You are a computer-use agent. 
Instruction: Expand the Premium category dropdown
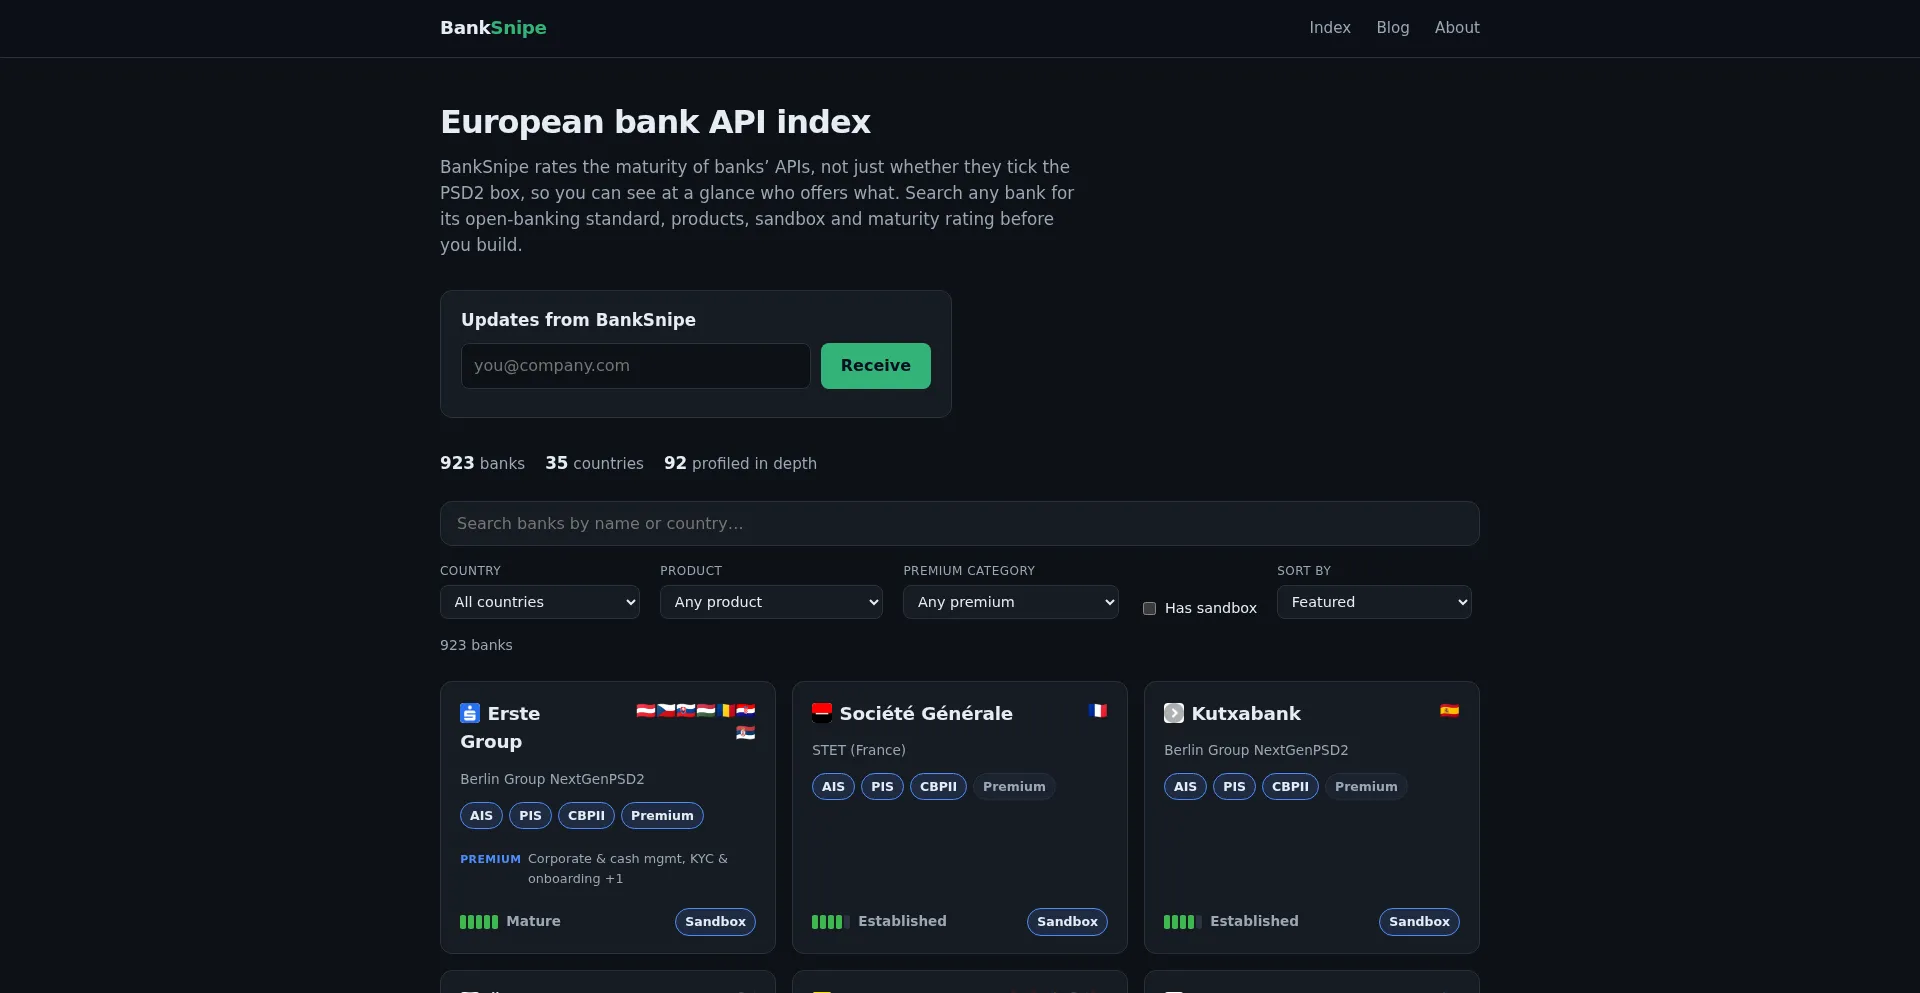(x=1011, y=602)
